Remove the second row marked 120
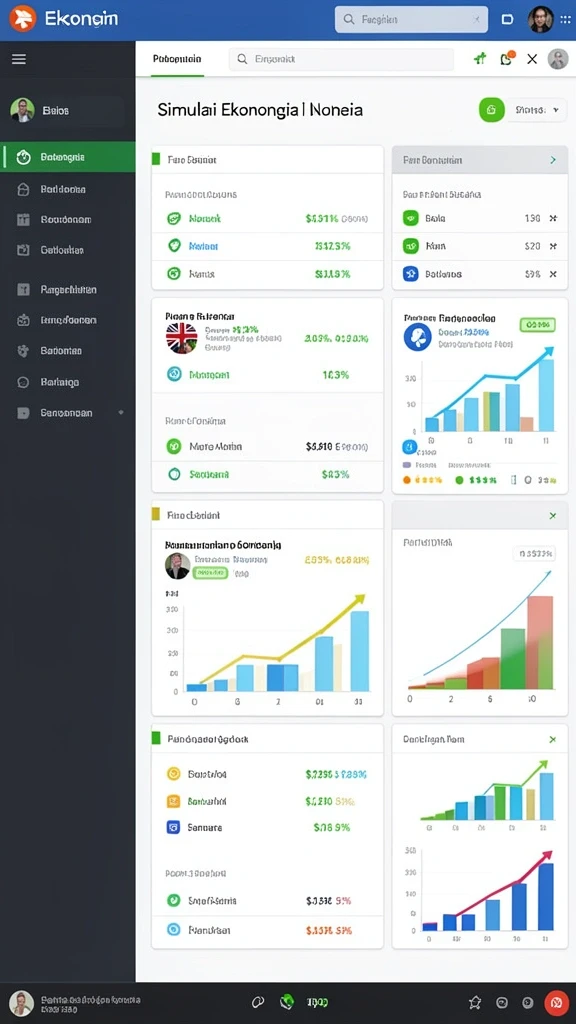Image resolution: width=576 pixels, height=1024 pixels. coord(553,246)
